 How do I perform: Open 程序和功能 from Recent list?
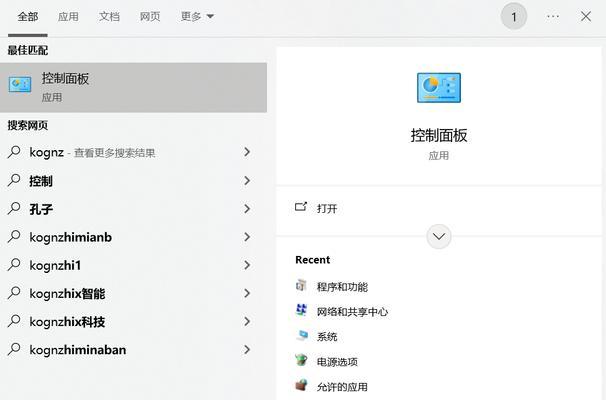[x=342, y=287]
